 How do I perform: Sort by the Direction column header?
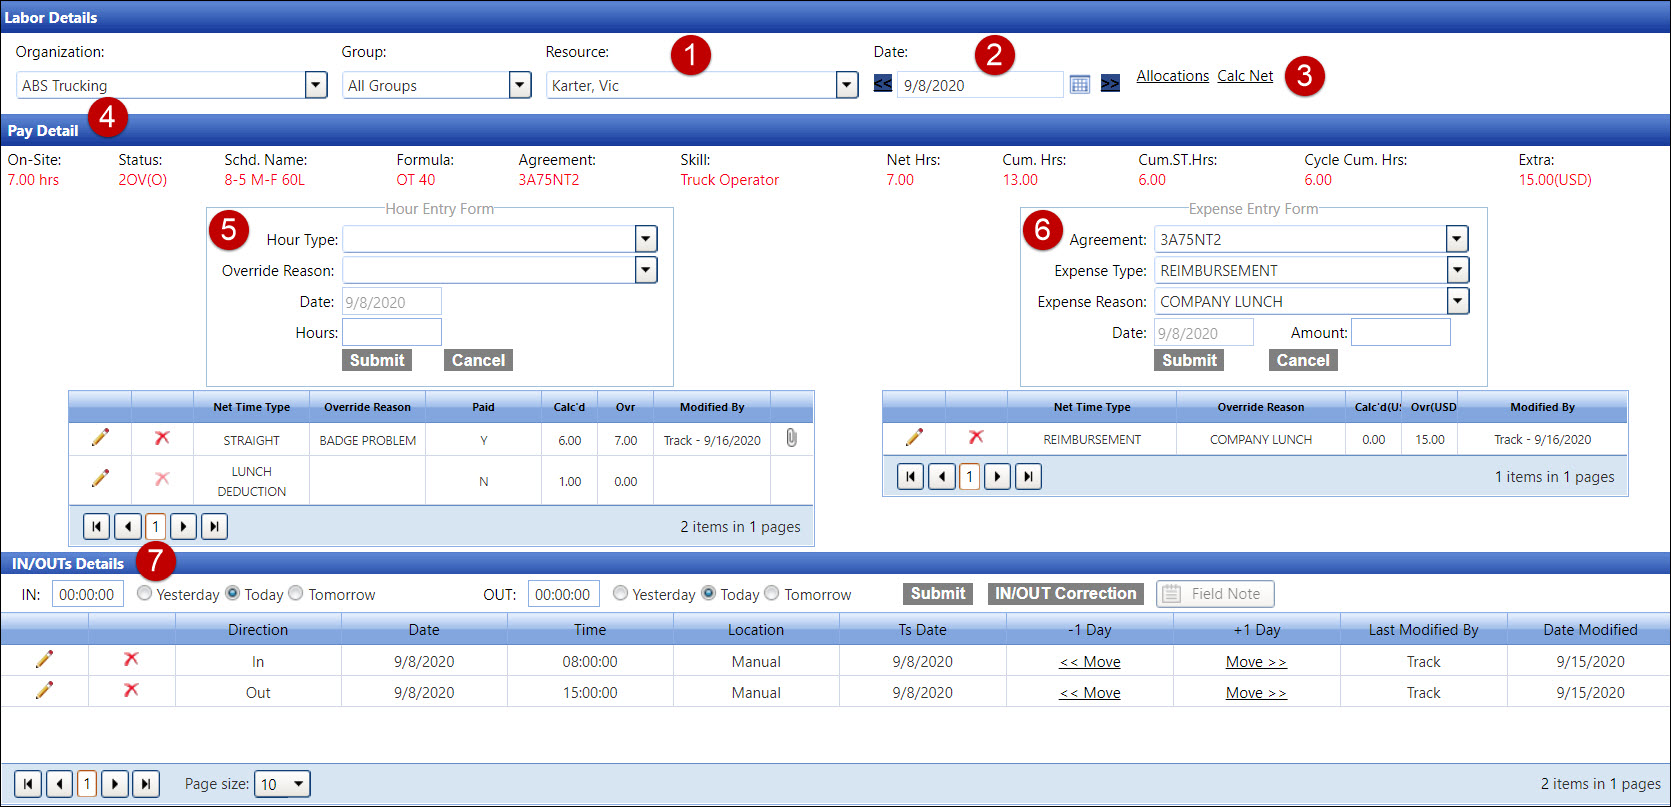258,630
